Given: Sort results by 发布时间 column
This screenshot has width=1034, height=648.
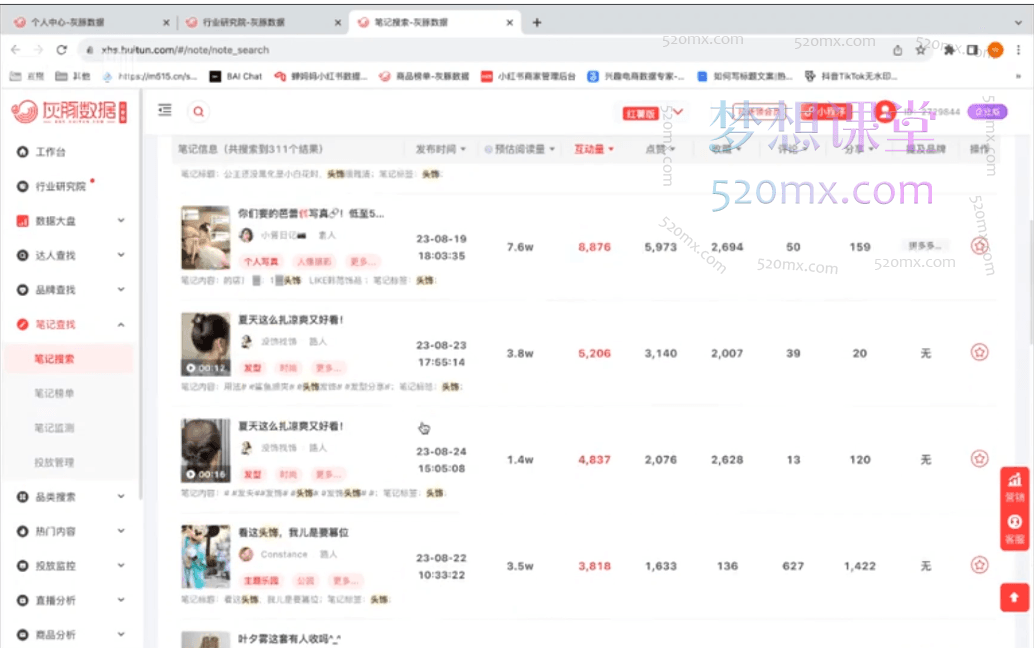Looking at the screenshot, I should [x=440, y=149].
